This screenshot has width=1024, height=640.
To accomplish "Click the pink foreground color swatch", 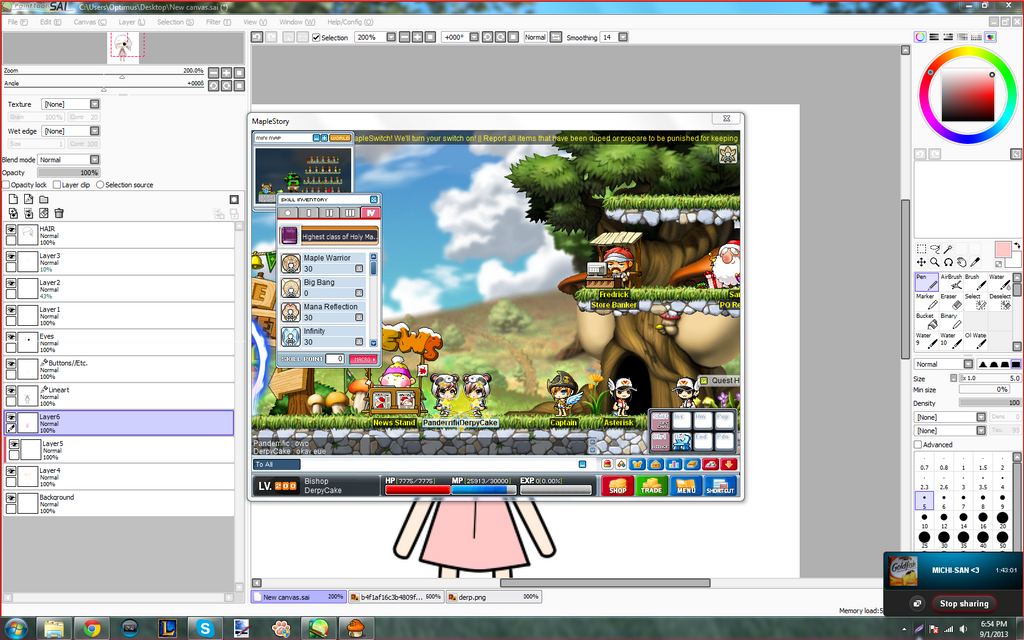I will (x=1002, y=249).
